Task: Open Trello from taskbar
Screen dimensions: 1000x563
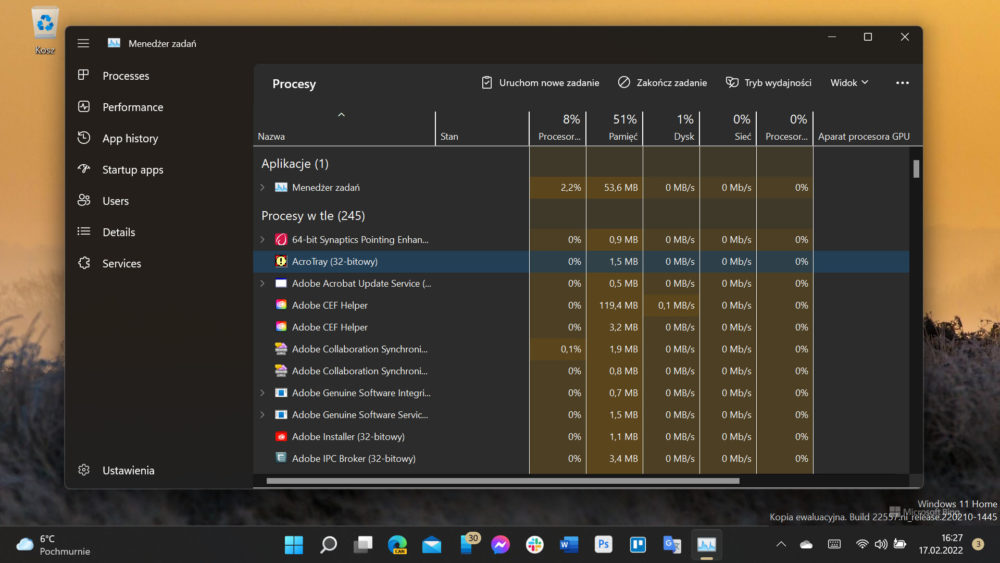Action: (638, 545)
